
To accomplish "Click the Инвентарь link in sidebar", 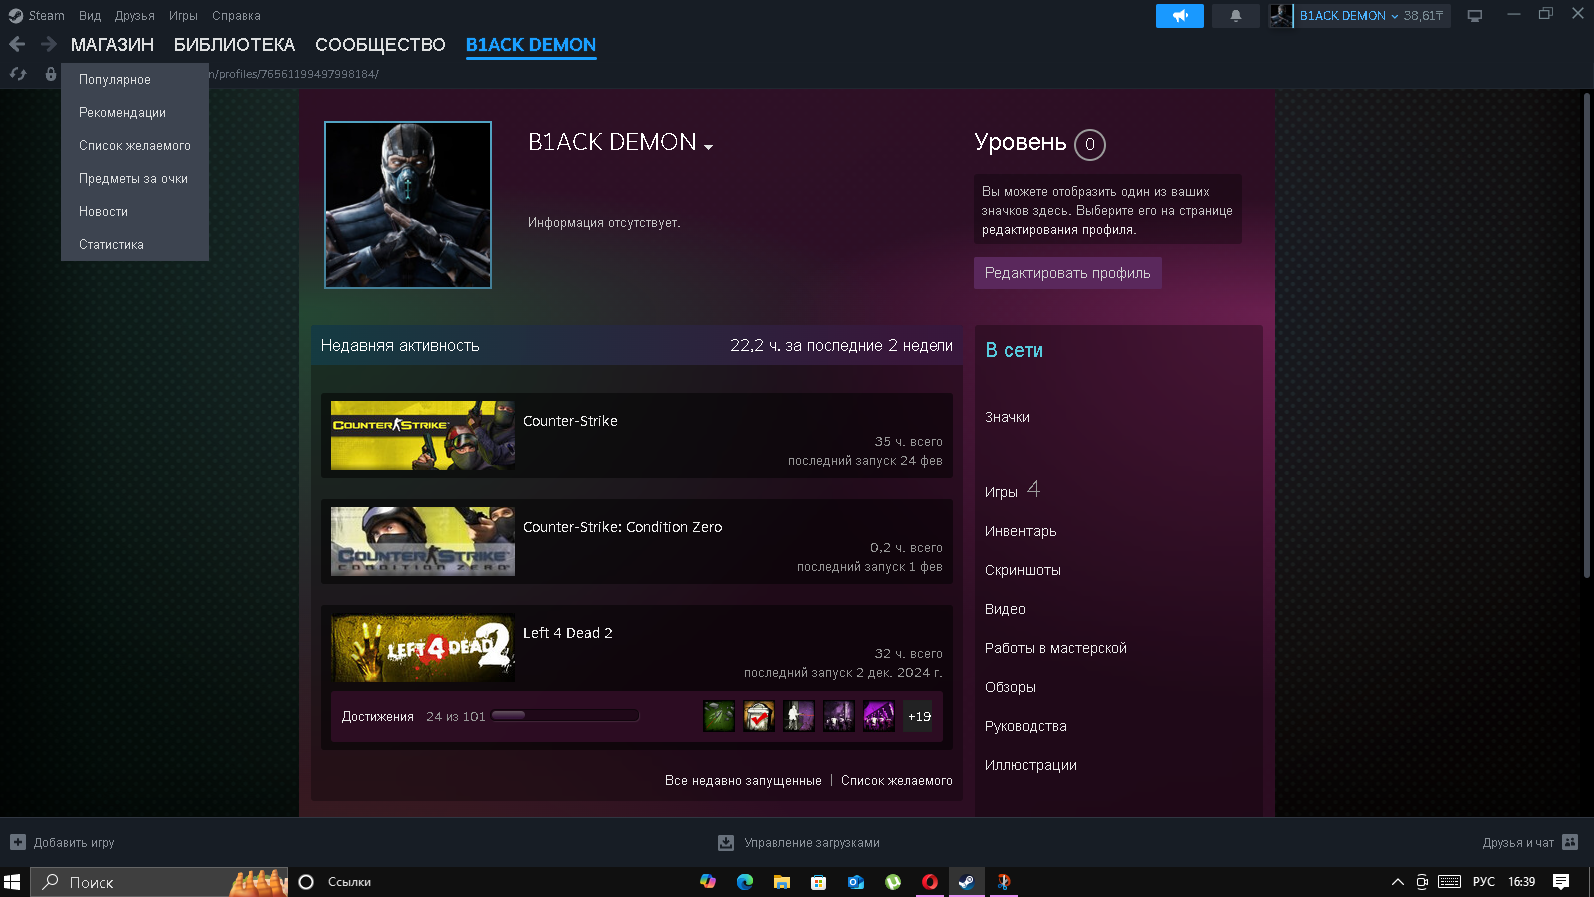I will click(1020, 531).
